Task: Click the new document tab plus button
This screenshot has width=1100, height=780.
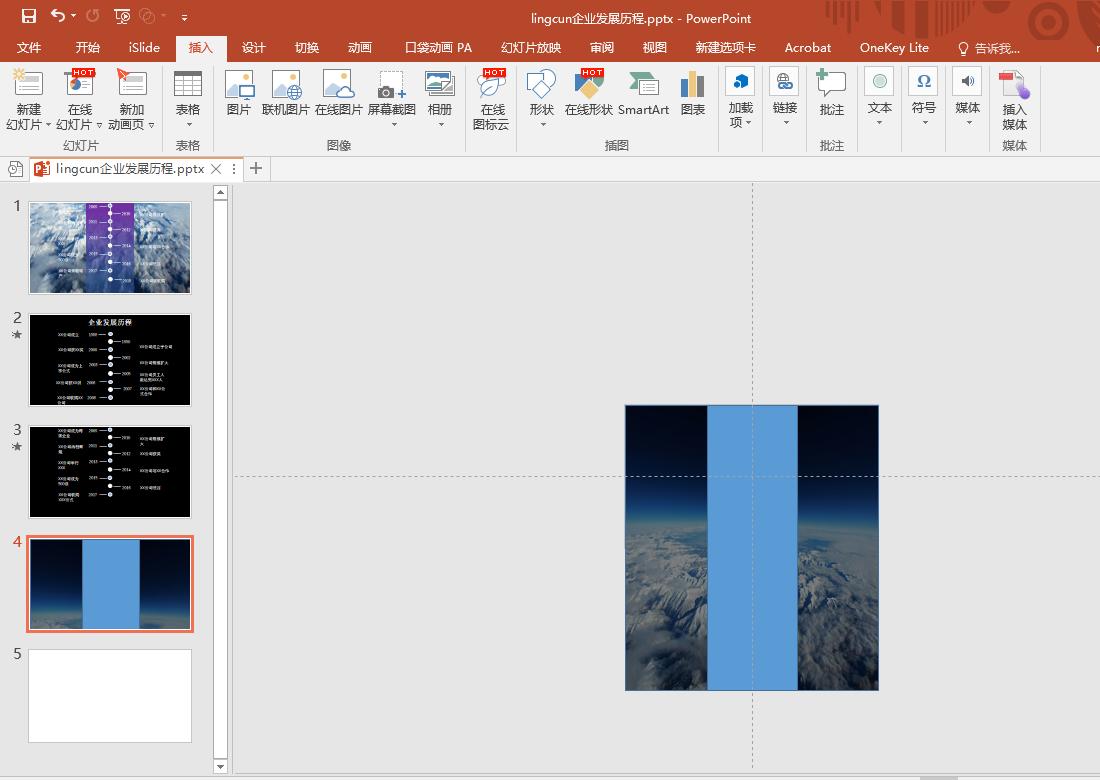Action: coord(256,168)
